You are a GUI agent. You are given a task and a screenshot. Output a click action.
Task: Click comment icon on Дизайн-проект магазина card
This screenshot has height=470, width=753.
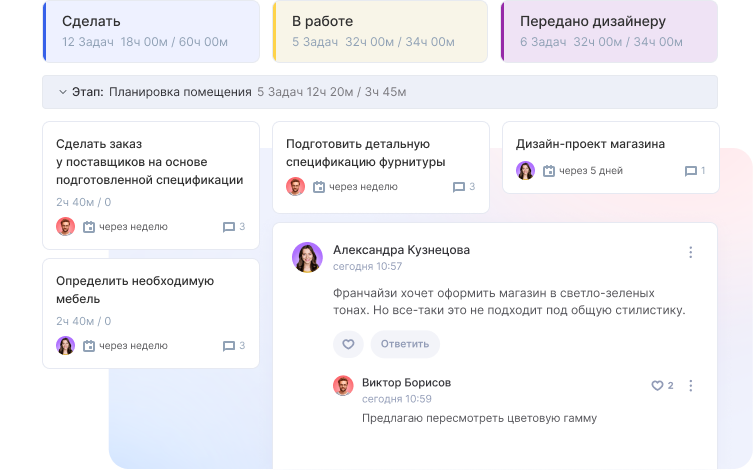coord(690,171)
